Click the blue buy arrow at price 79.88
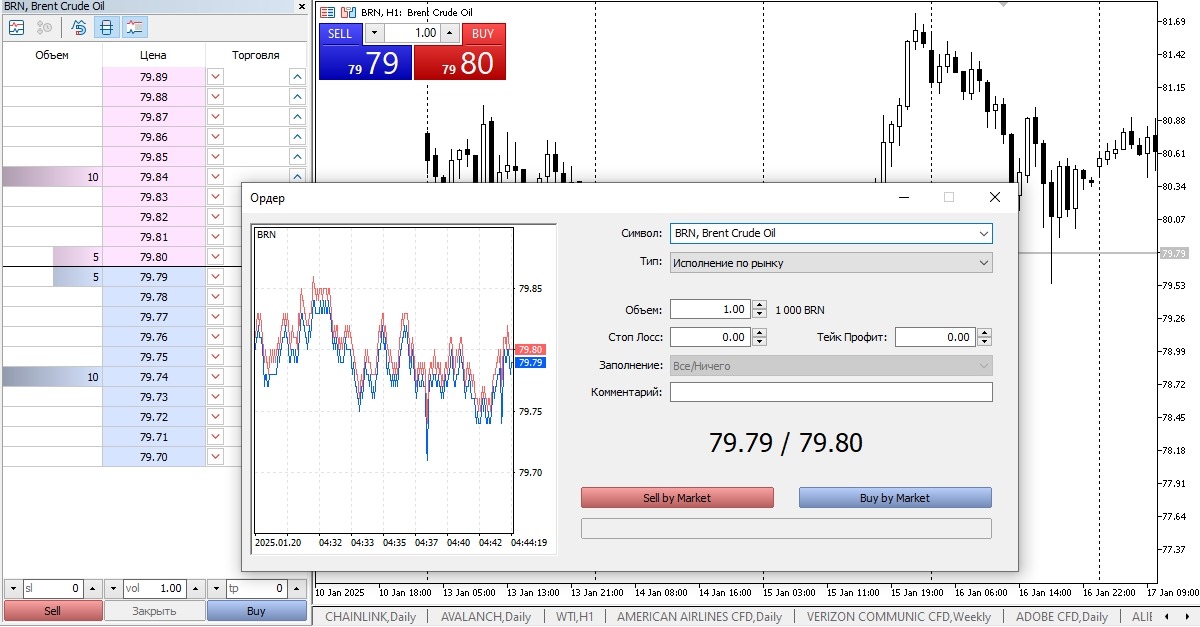The width and height of the screenshot is (1200, 627). tap(297, 97)
